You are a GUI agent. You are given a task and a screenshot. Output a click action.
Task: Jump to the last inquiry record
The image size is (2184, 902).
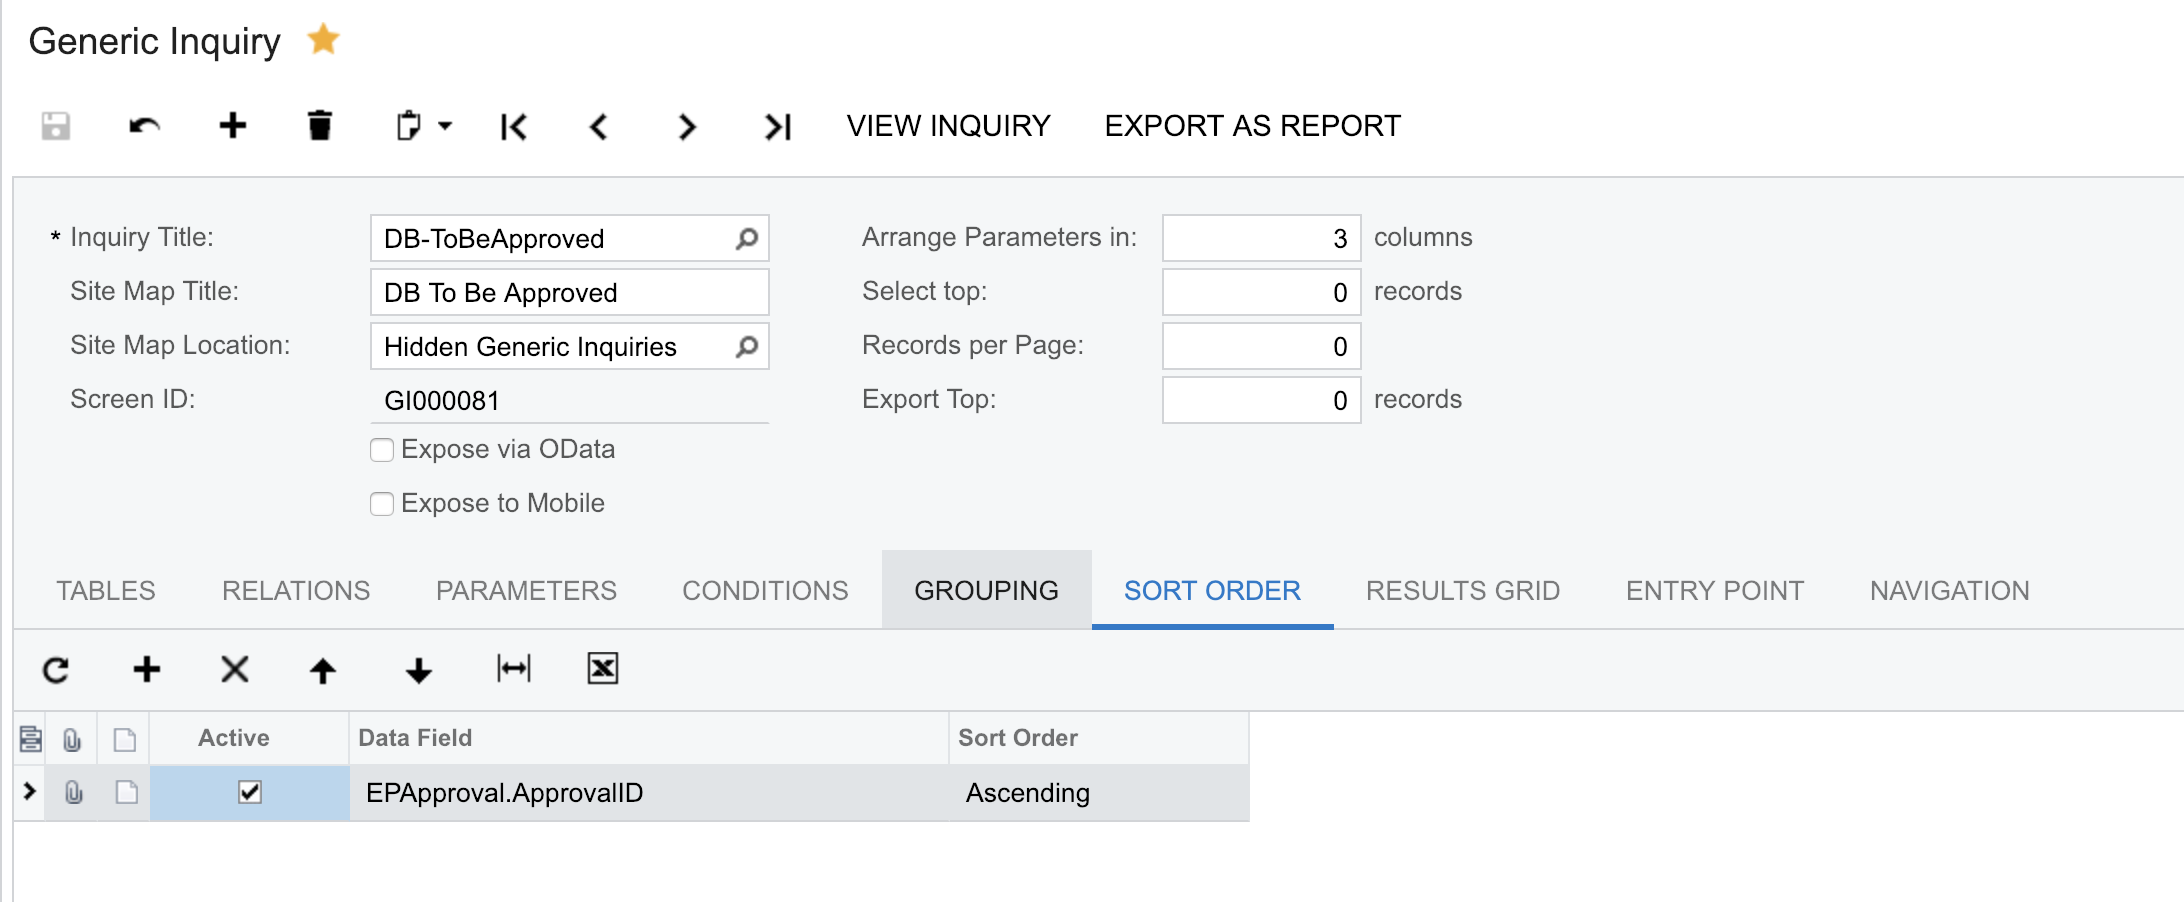(777, 127)
